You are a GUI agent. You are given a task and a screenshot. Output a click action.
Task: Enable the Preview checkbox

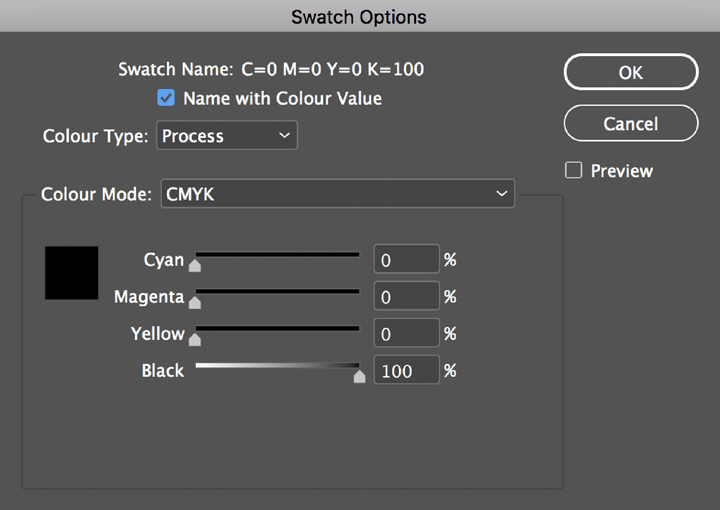click(574, 171)
